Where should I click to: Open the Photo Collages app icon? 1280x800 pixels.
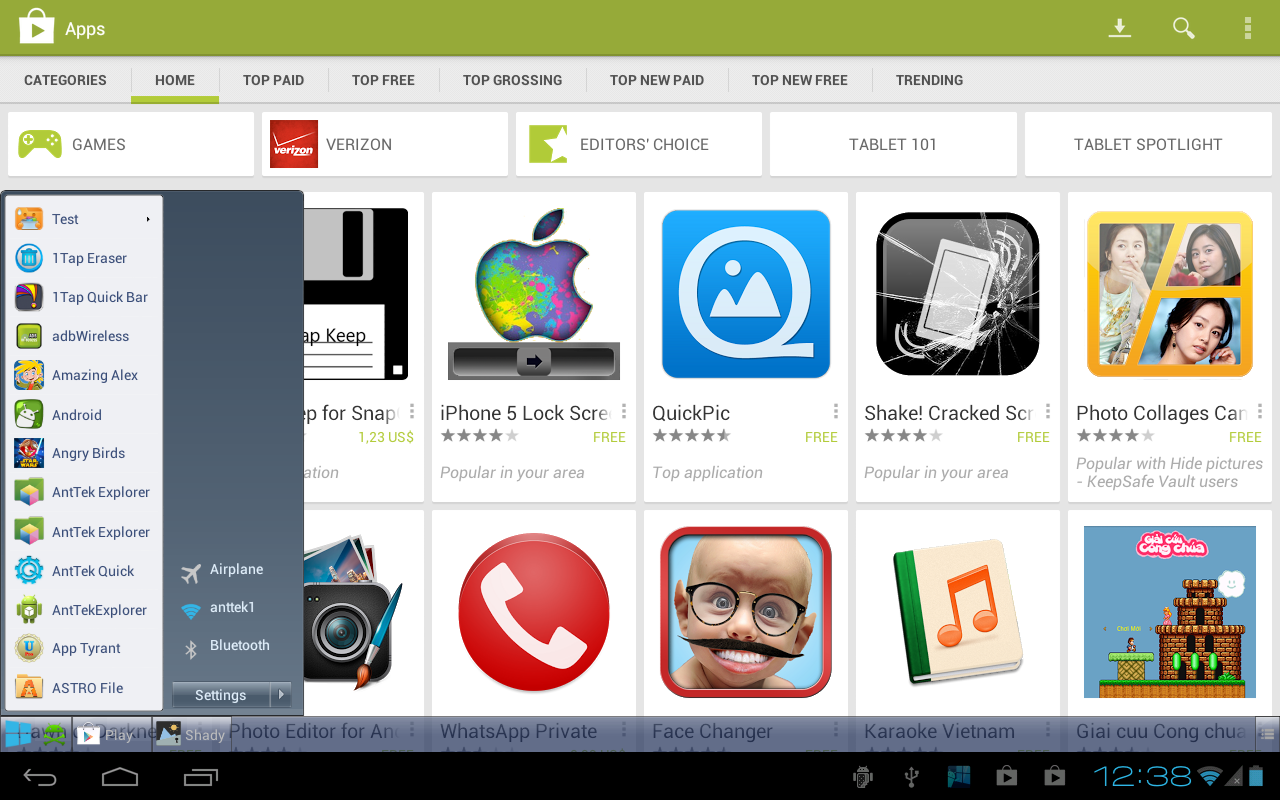pos(1169,293)
